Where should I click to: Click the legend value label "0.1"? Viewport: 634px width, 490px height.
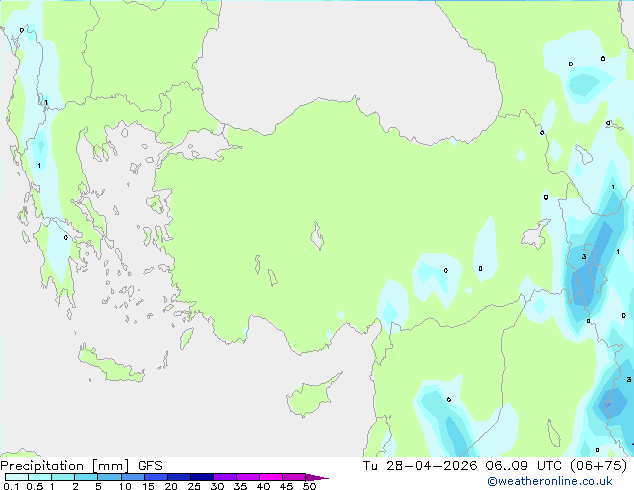11,486
